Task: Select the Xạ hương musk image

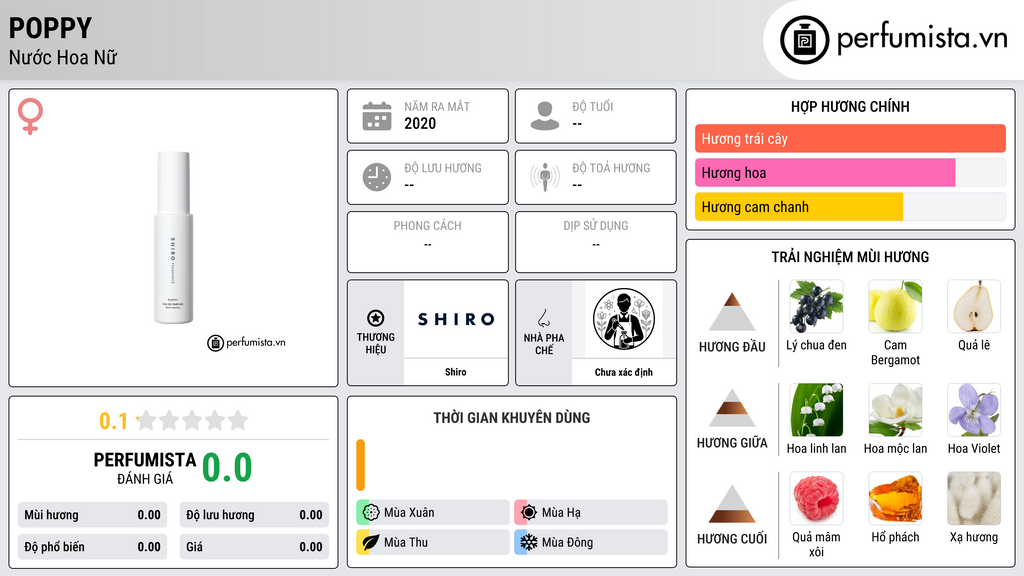Action: [x=974, y=498]
